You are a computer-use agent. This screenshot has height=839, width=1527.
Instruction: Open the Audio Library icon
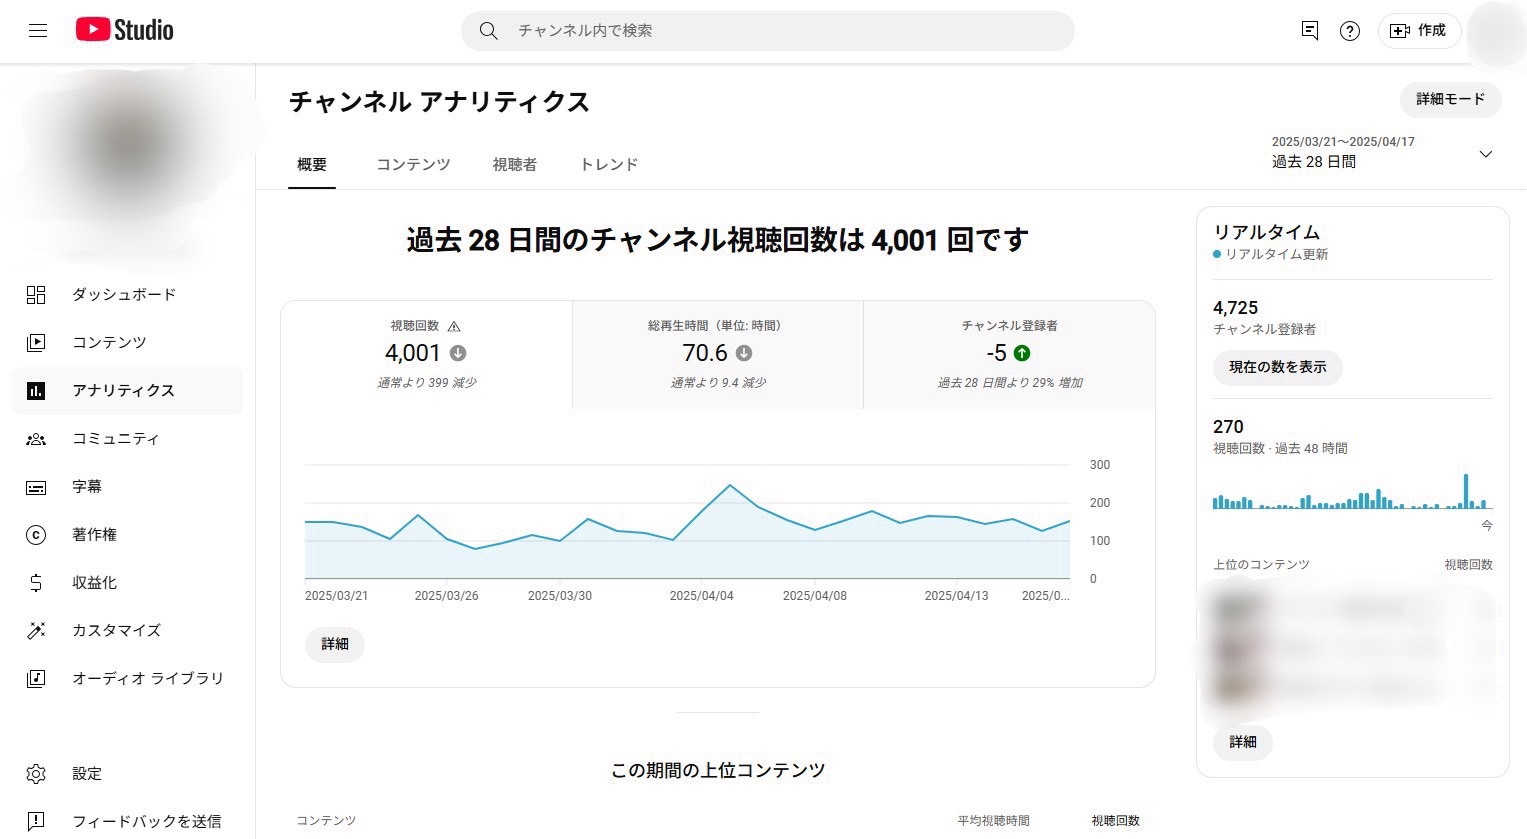[x=37, y=678]
